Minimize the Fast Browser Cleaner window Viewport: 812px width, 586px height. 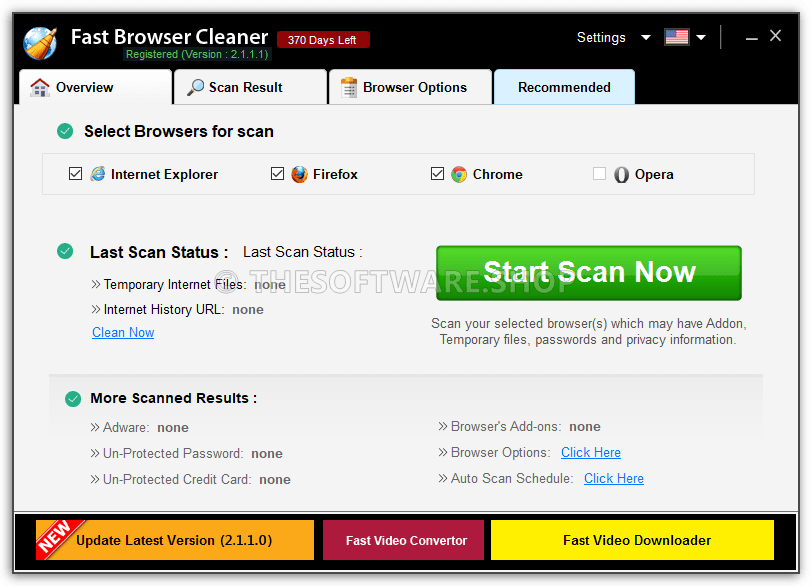click(751, 37)
